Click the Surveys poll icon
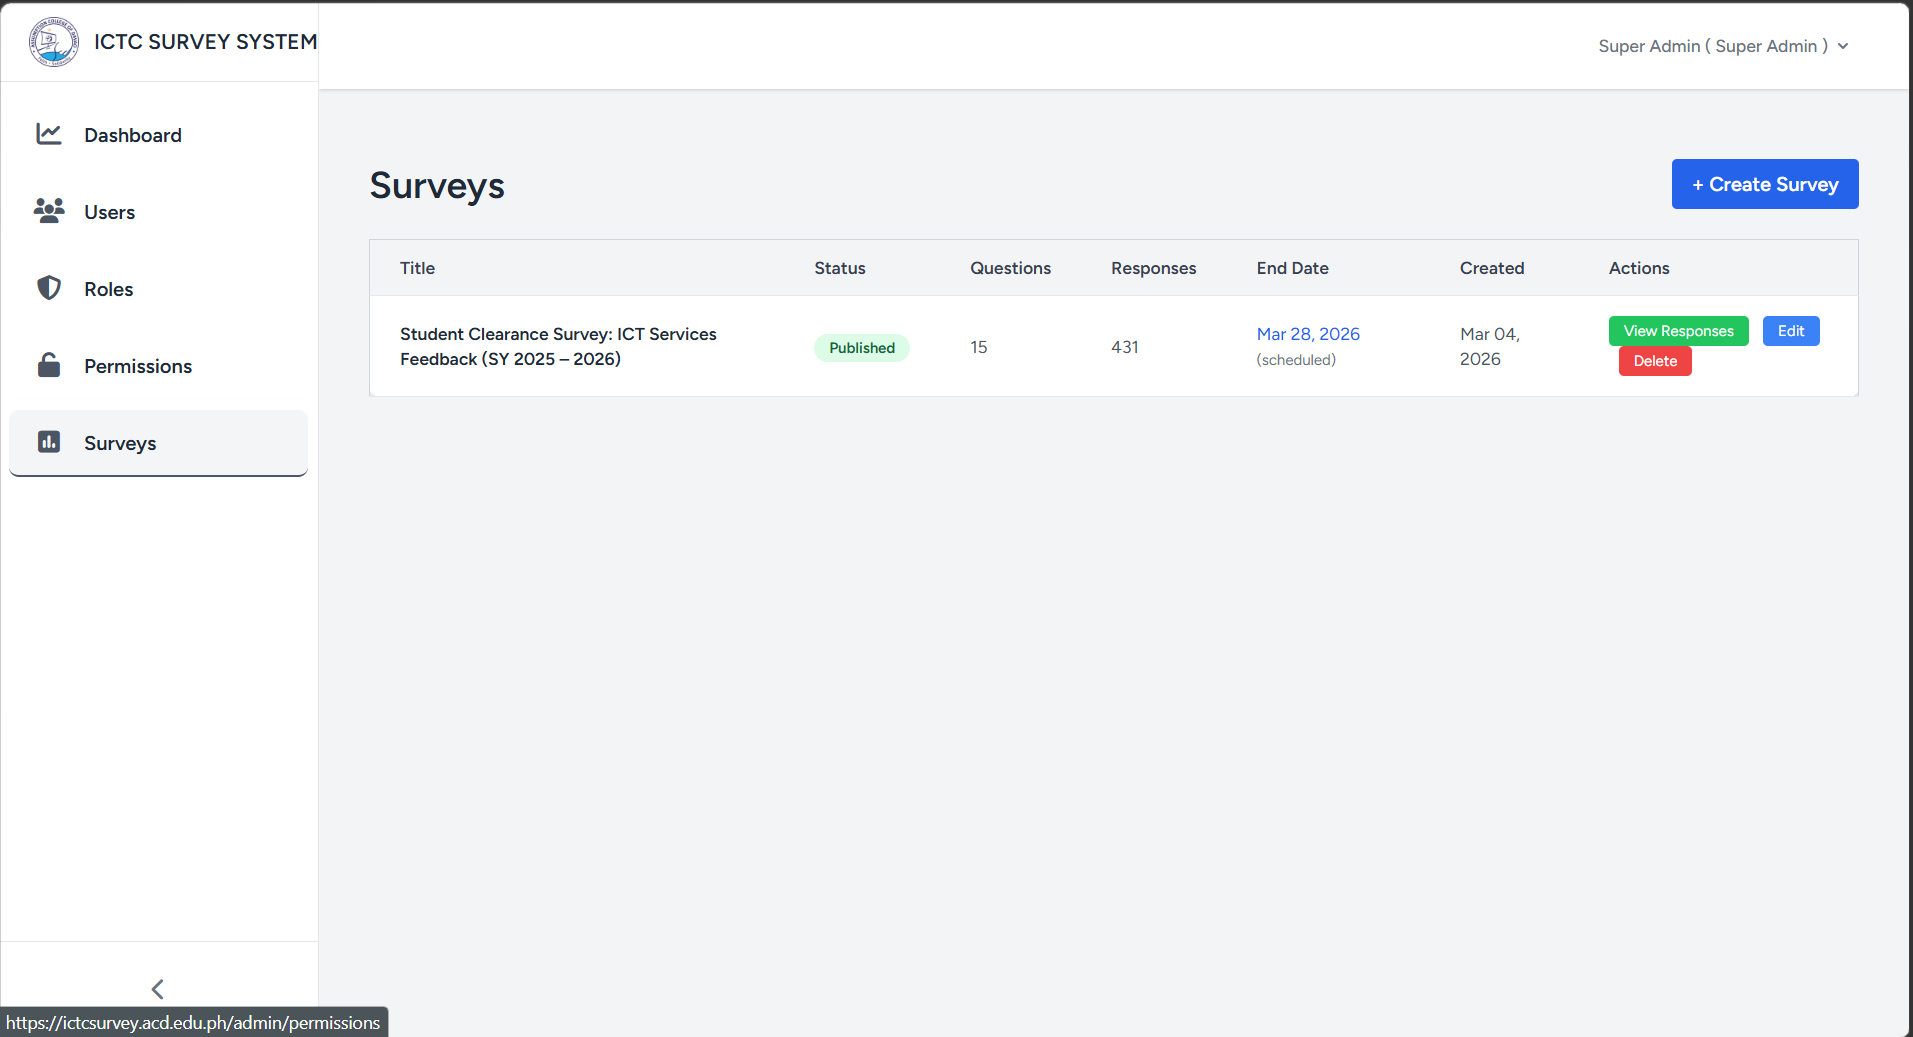 pyautogui.click(x=49, y=442)
